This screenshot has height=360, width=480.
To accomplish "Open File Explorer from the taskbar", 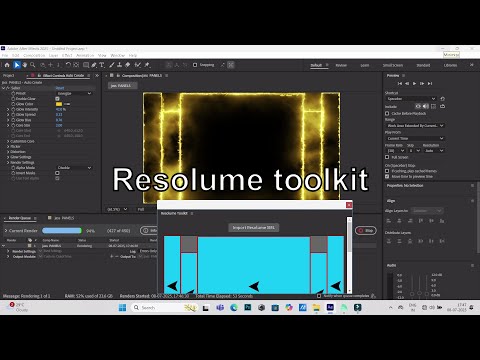I will [316, 307].
